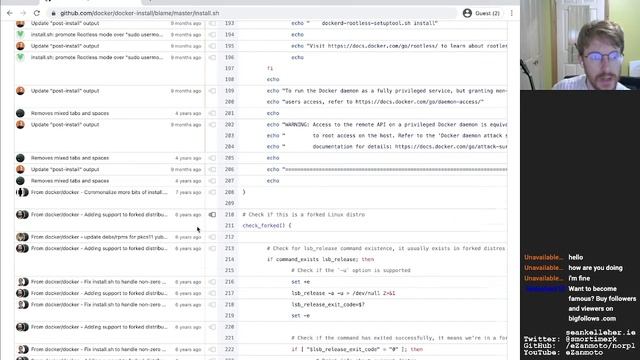Screen dimensions: 640x360
Task: Click line number 211
Action: tap(229, 225)
